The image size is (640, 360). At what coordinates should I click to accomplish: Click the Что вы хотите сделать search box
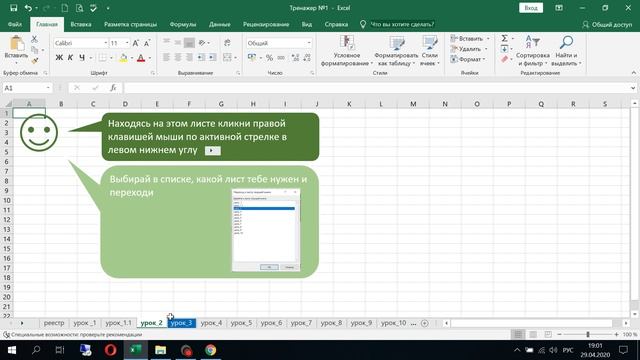[402, 24]
